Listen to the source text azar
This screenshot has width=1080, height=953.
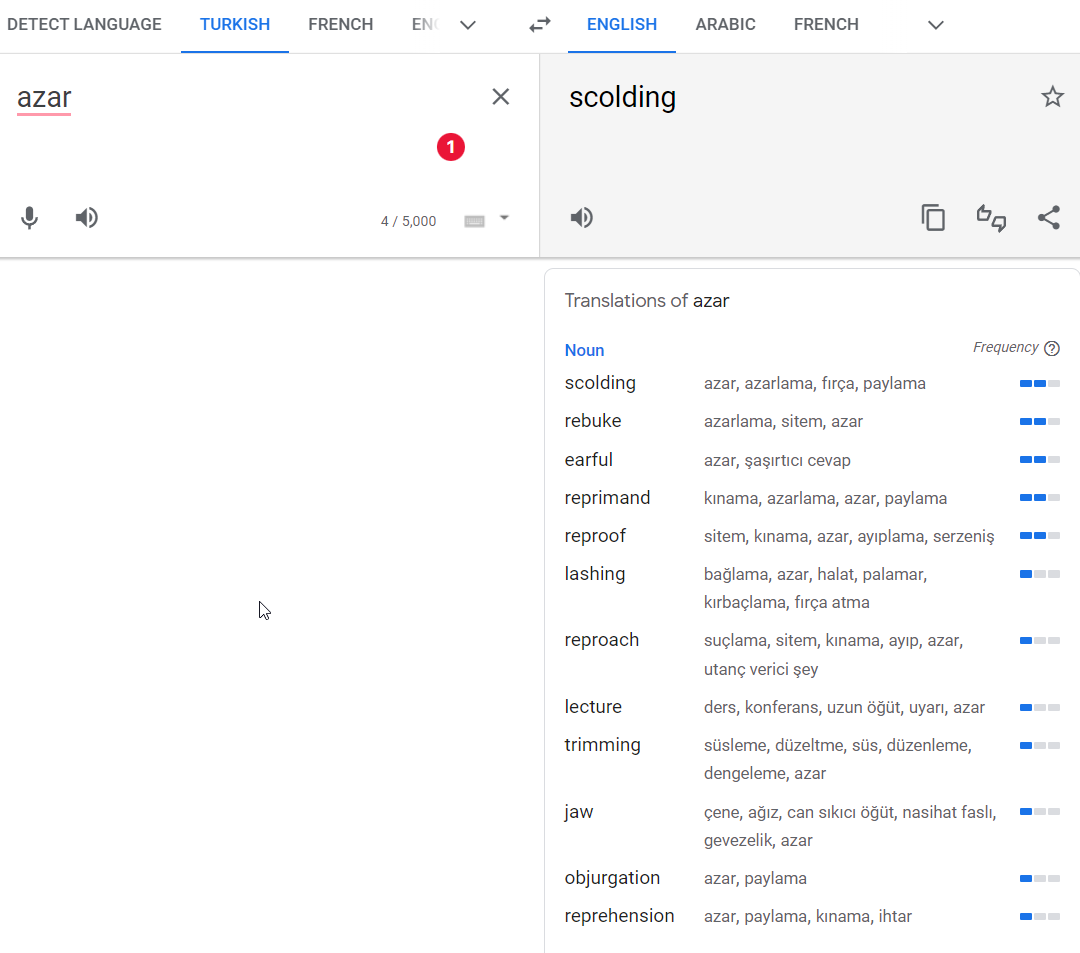[x=87, y=218]
